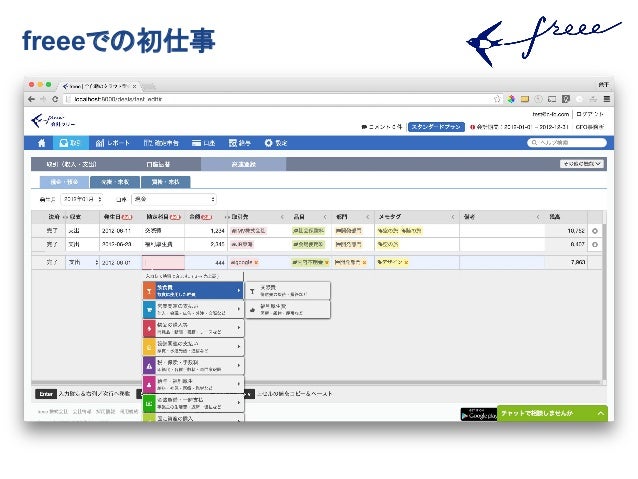Reload the page with the browser refresh icon
638x479 pixels.
click(x=55, y=99)
